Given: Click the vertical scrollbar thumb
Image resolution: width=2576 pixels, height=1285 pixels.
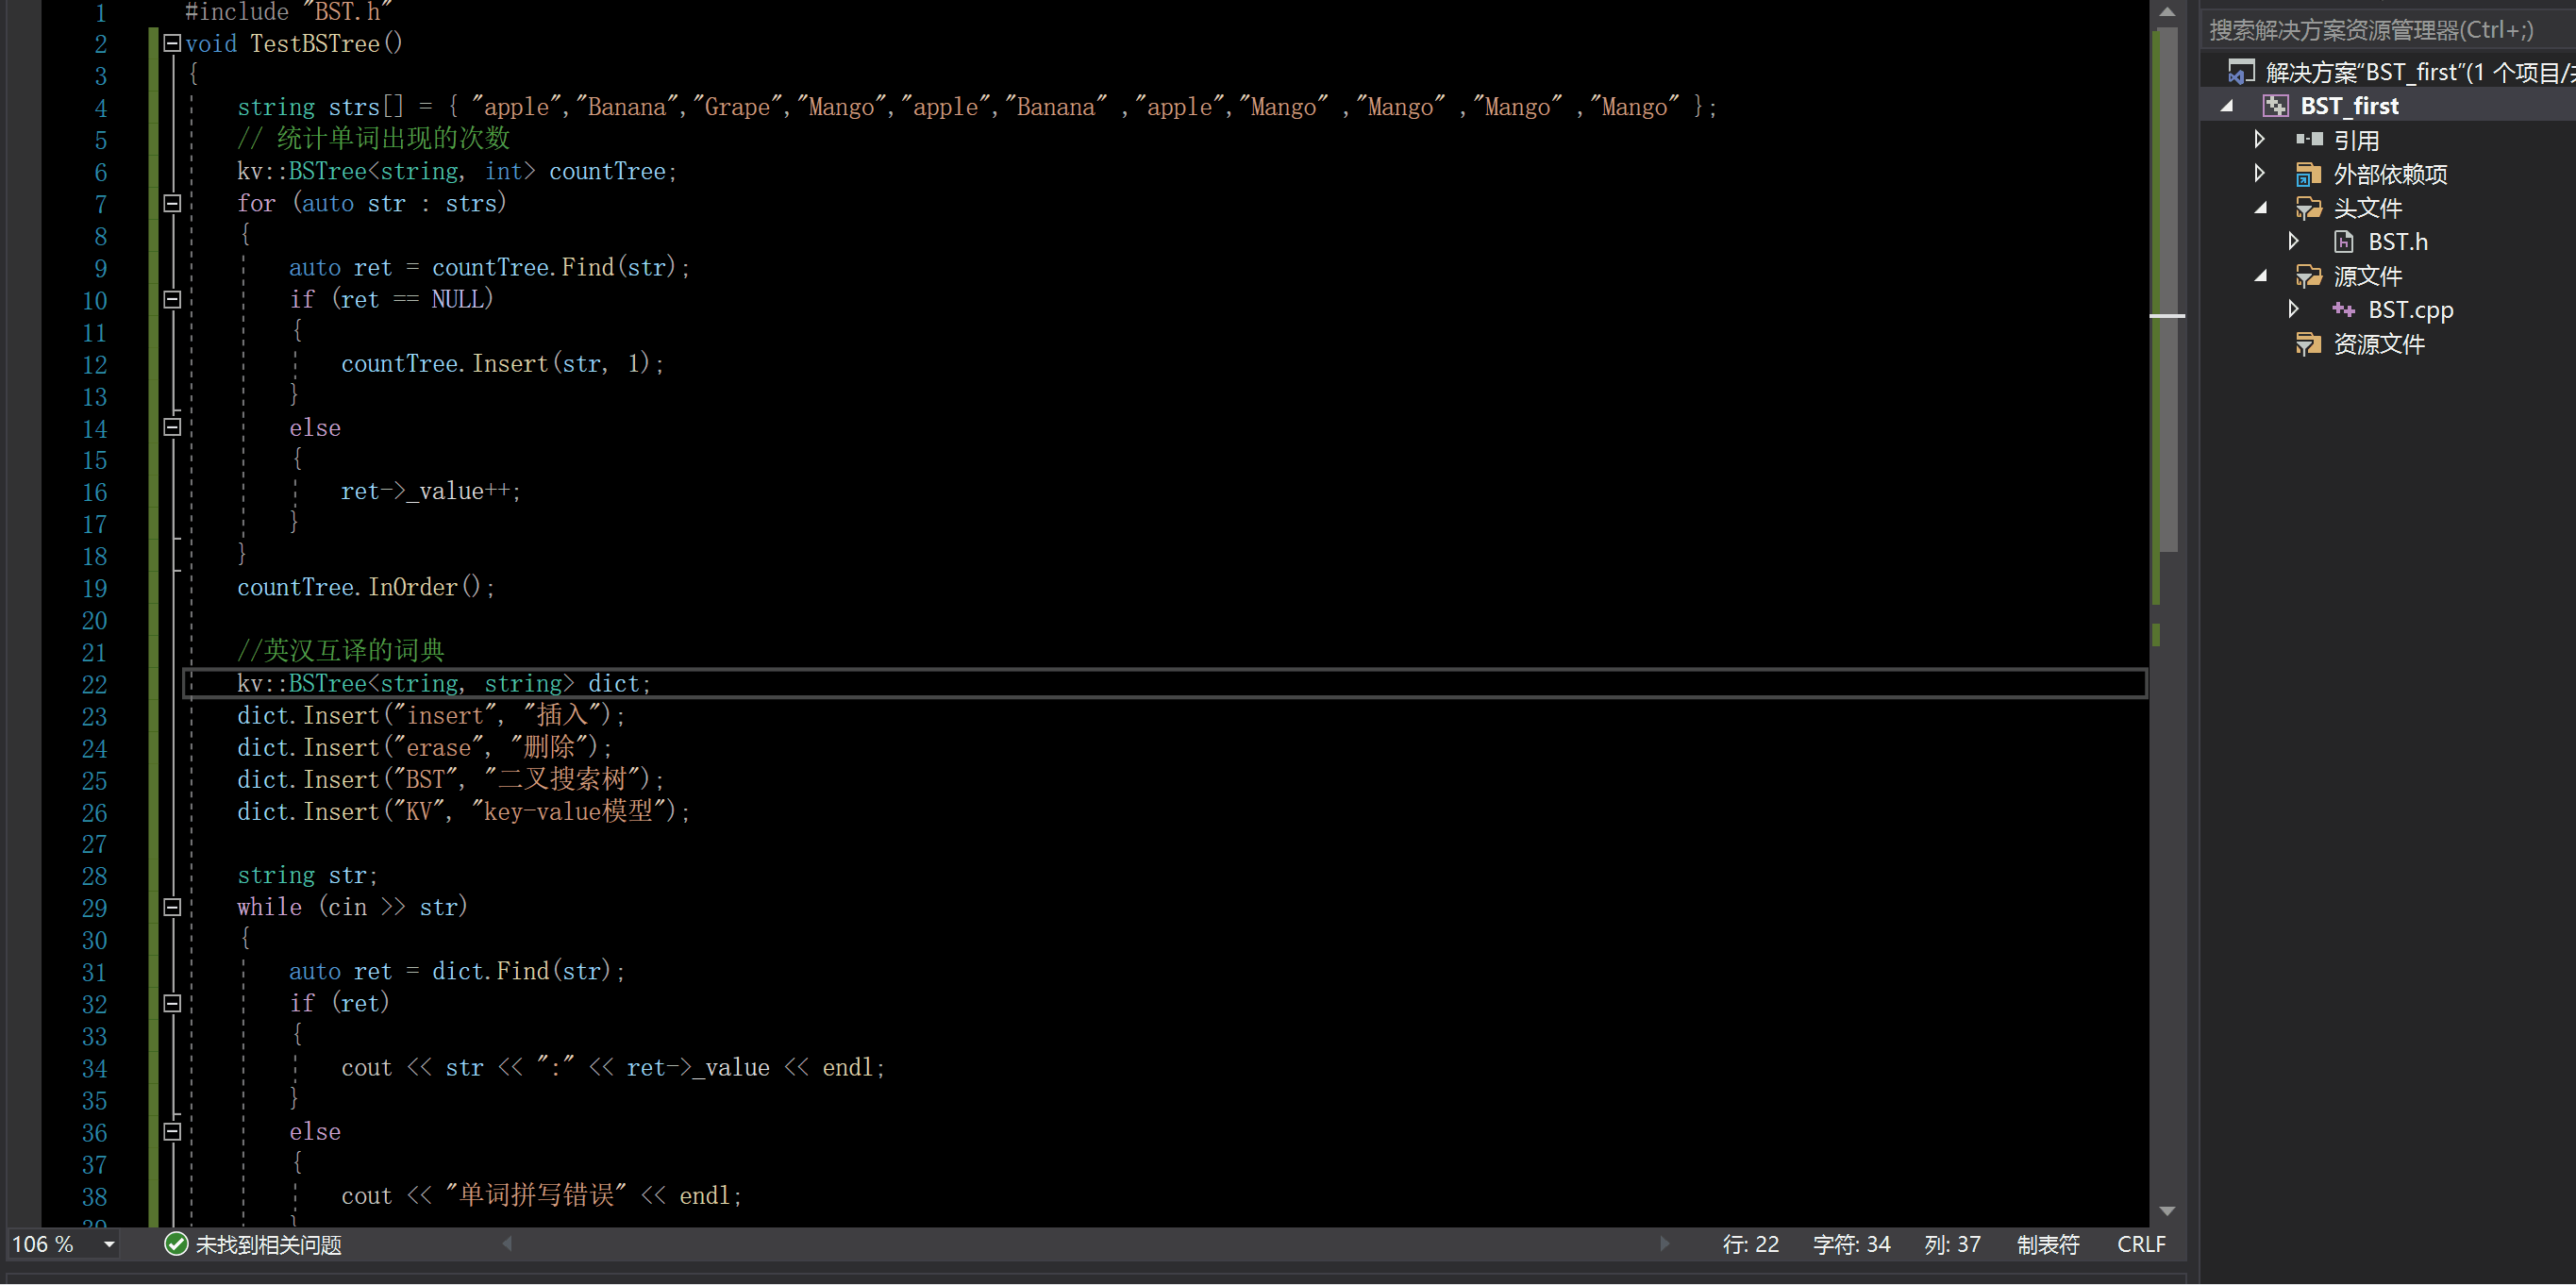Looking at the screenshot, I should click(2168, 290).
